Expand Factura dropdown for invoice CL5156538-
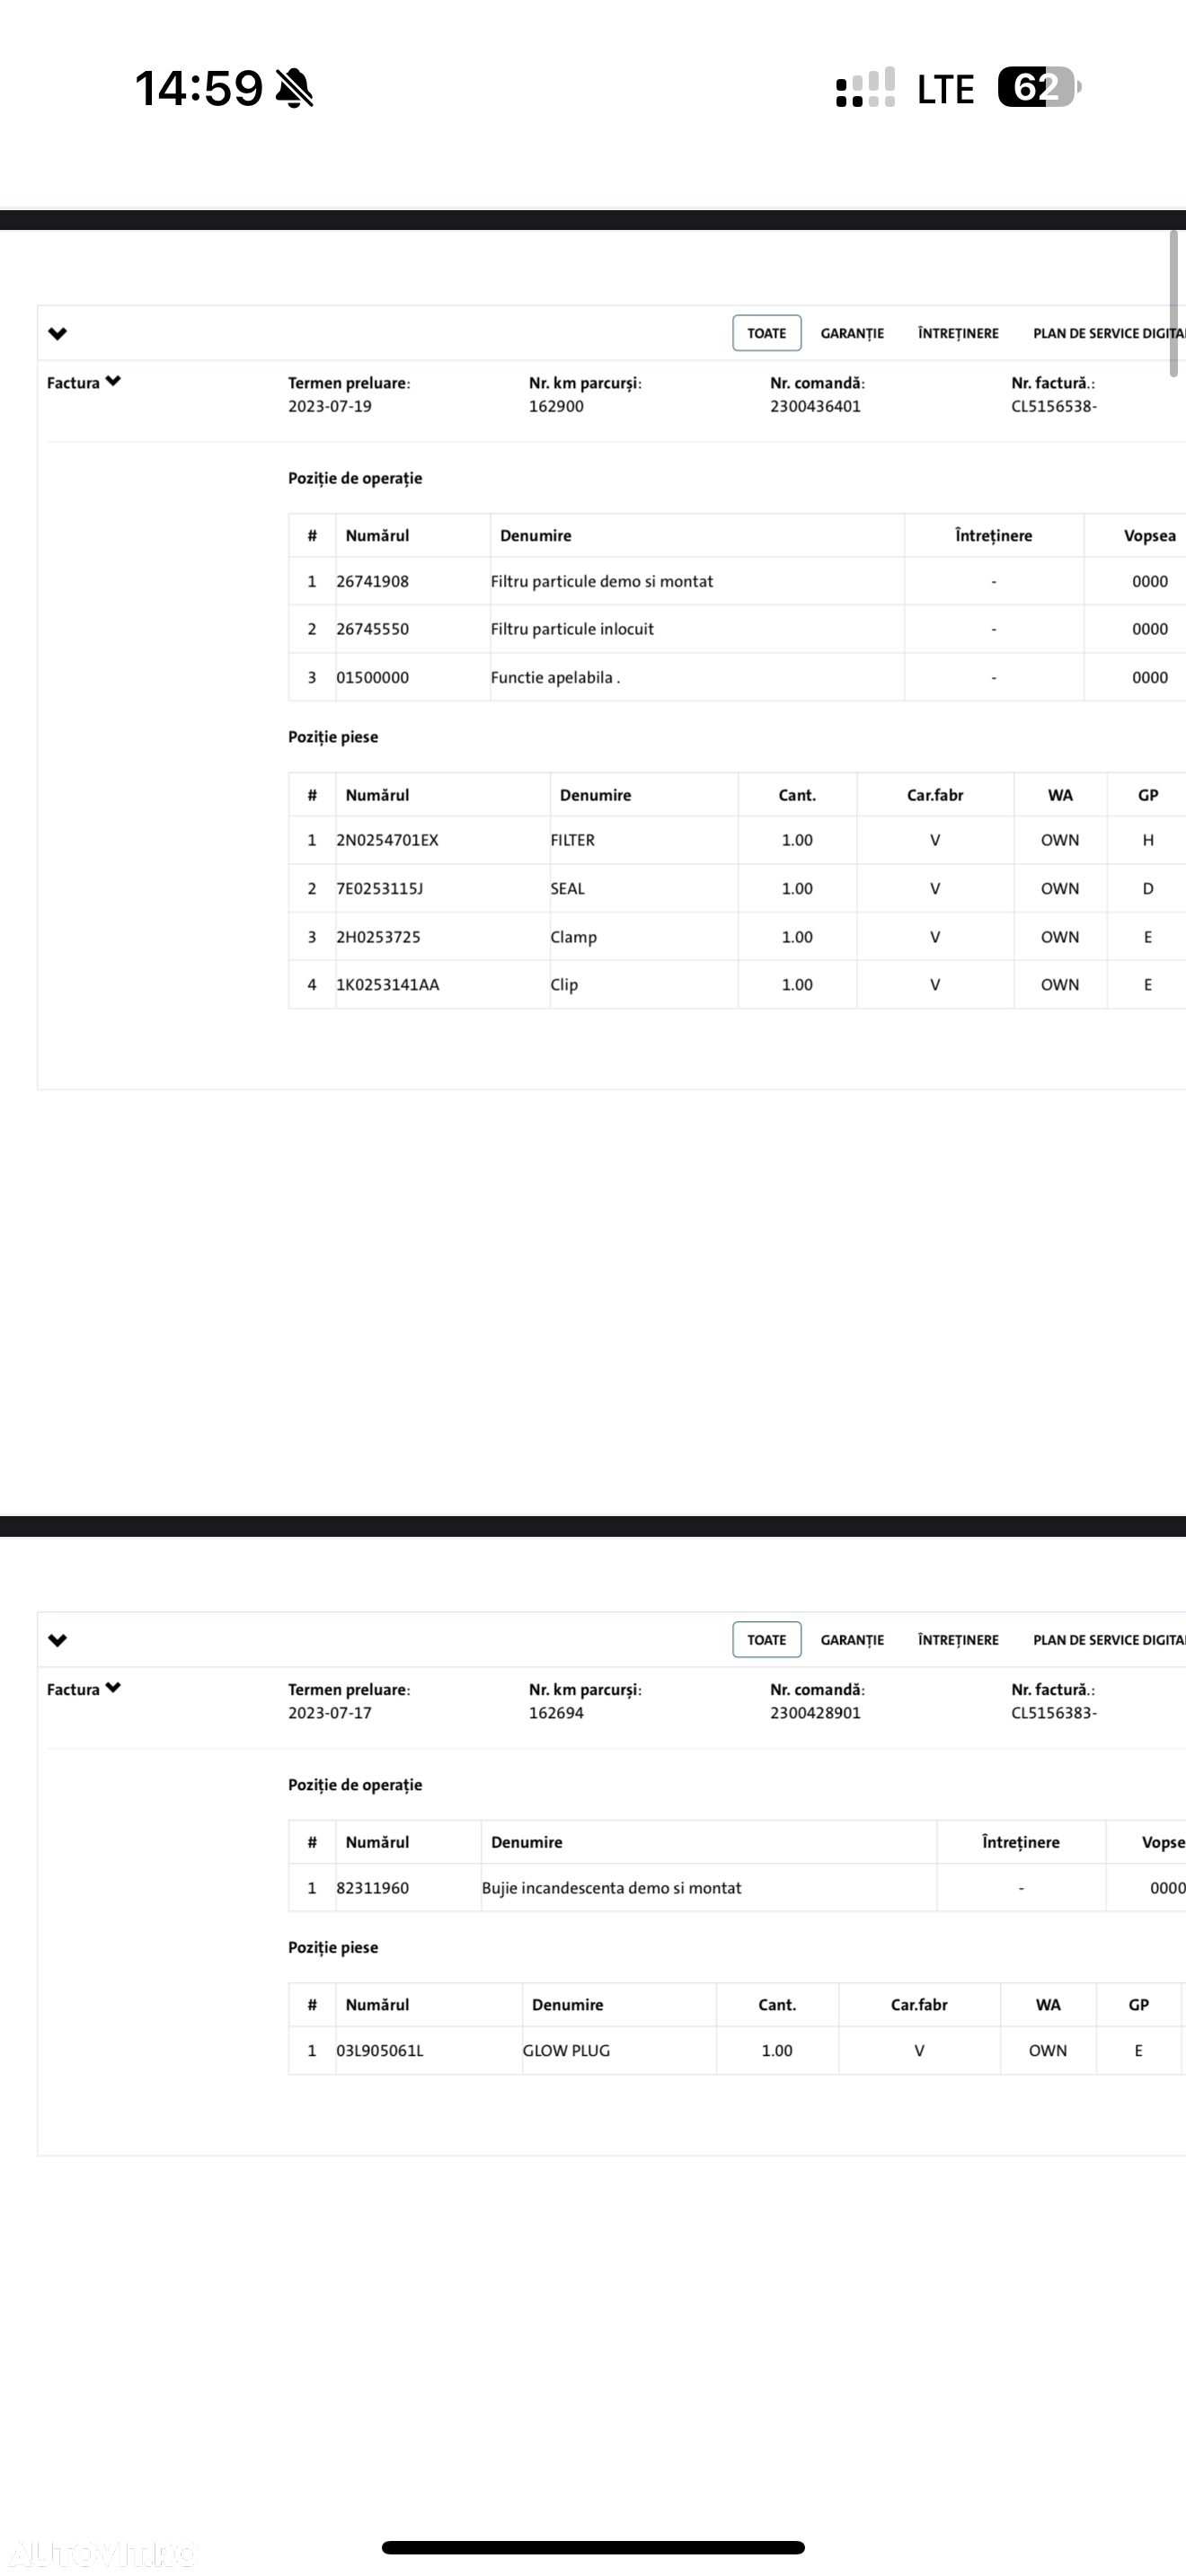 click(84, 382)
